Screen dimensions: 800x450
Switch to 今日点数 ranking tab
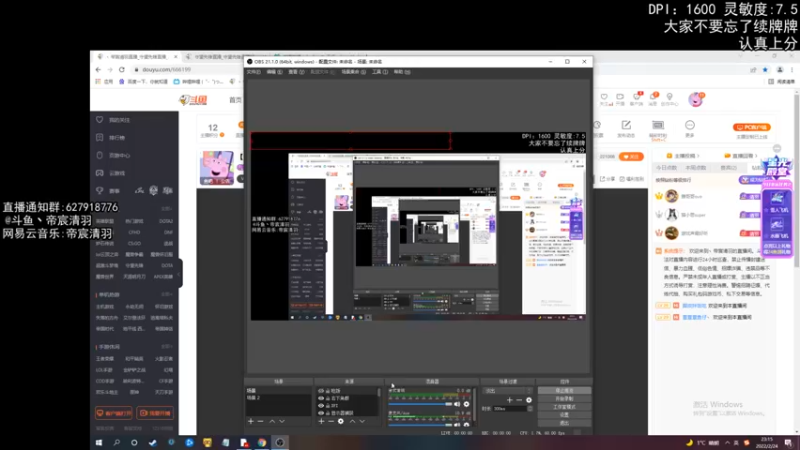tap(666, 168)
